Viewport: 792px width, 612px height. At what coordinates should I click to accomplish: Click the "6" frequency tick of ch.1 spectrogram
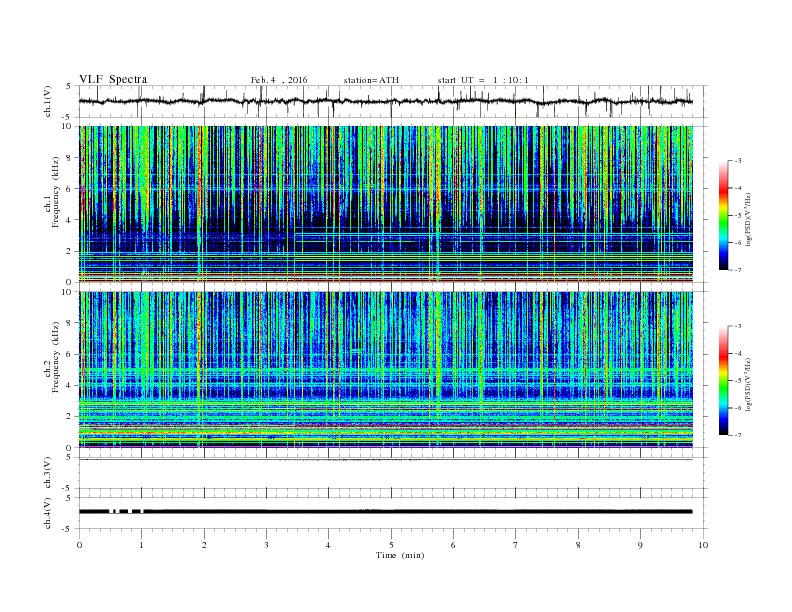pos(70,189)
